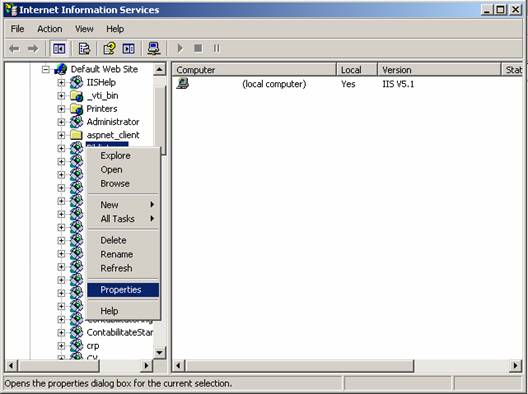Click the Forward arrow toolbar icon
The image size is (528, 394).
pyautogui.click(x=33, y=49)
